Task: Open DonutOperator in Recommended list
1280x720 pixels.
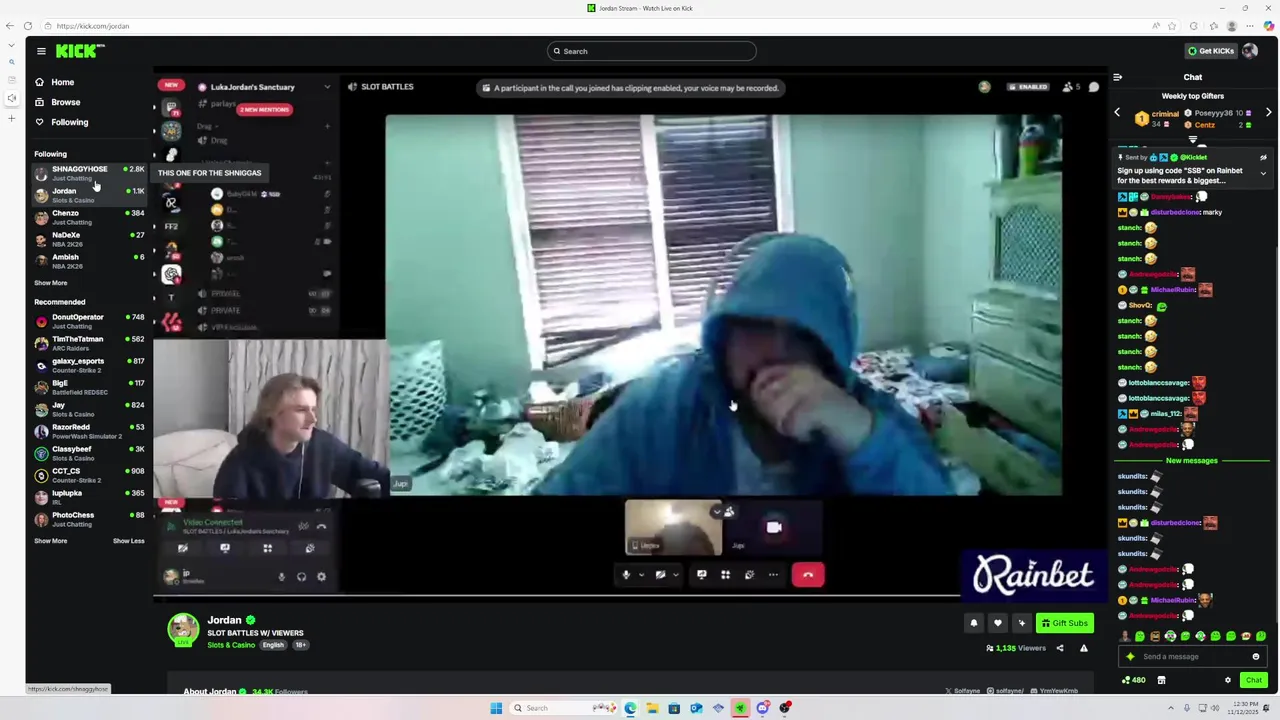Action: (x=90, y=321)
